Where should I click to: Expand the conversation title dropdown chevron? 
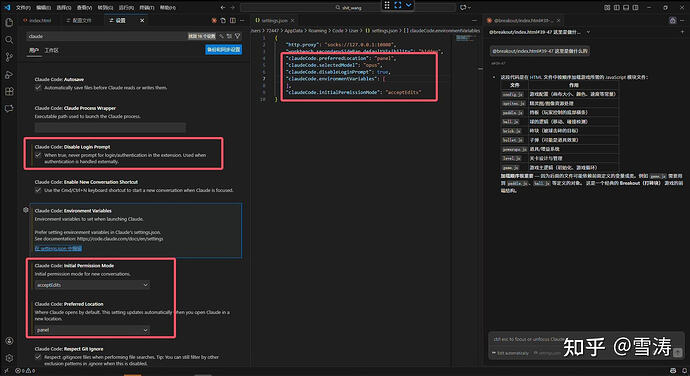coord(588,32)
